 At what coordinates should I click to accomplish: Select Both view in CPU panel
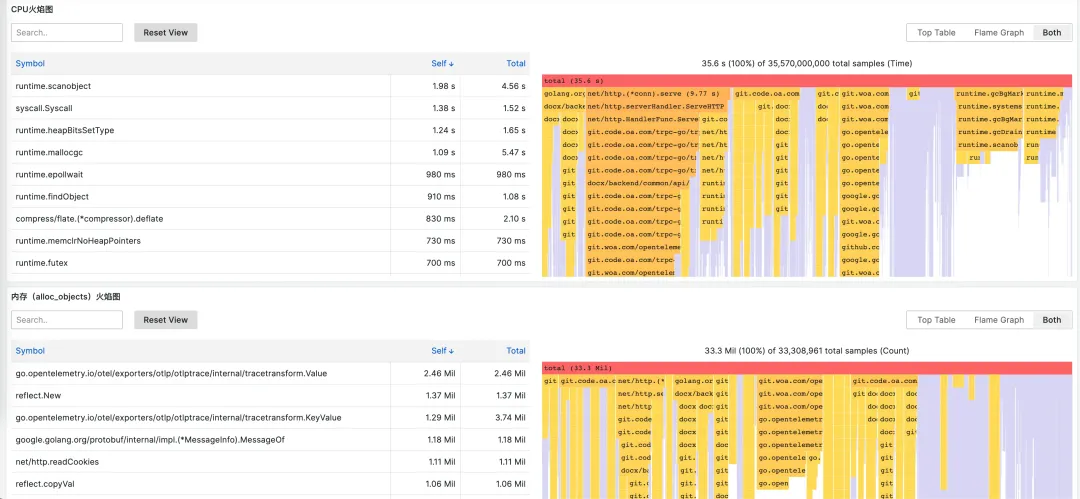(x=1052, y=32)
